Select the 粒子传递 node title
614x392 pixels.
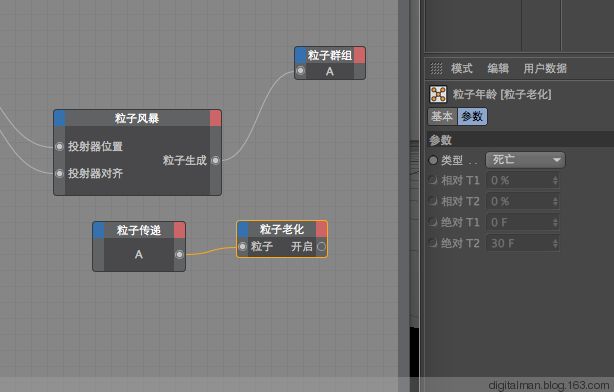coord(139,230)
